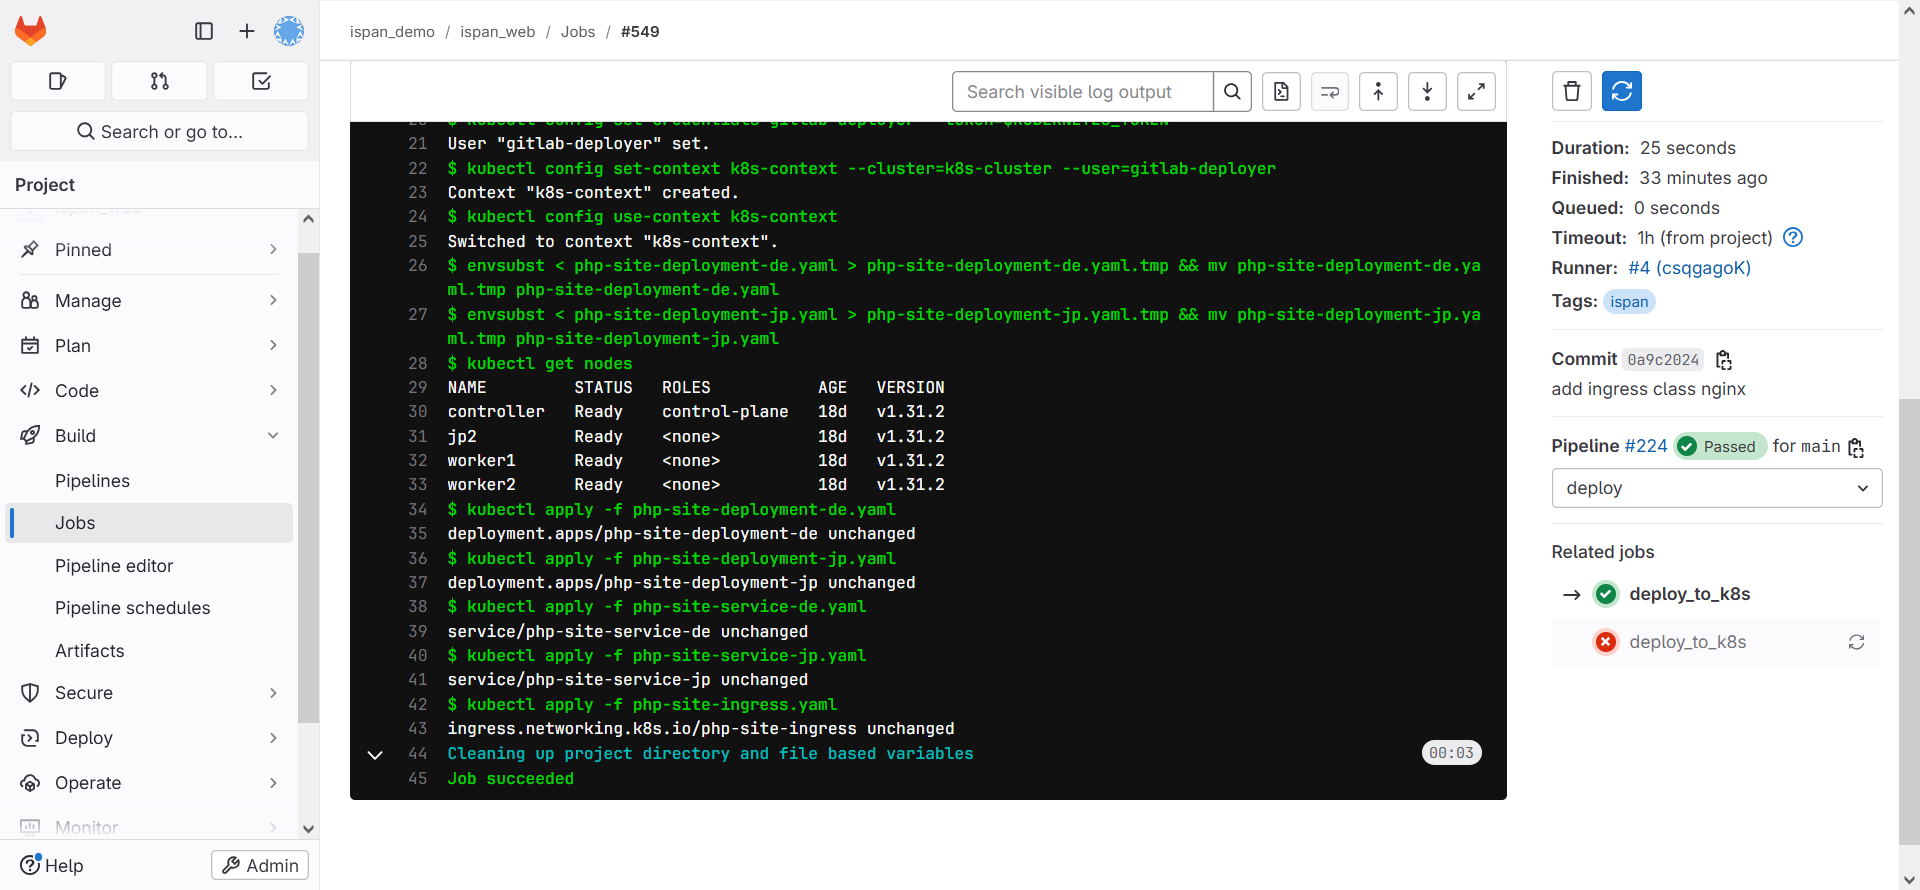Click commit message add ingress class nginx
The width and height of the screenshot is (1920, 890).
(1648, 389)
